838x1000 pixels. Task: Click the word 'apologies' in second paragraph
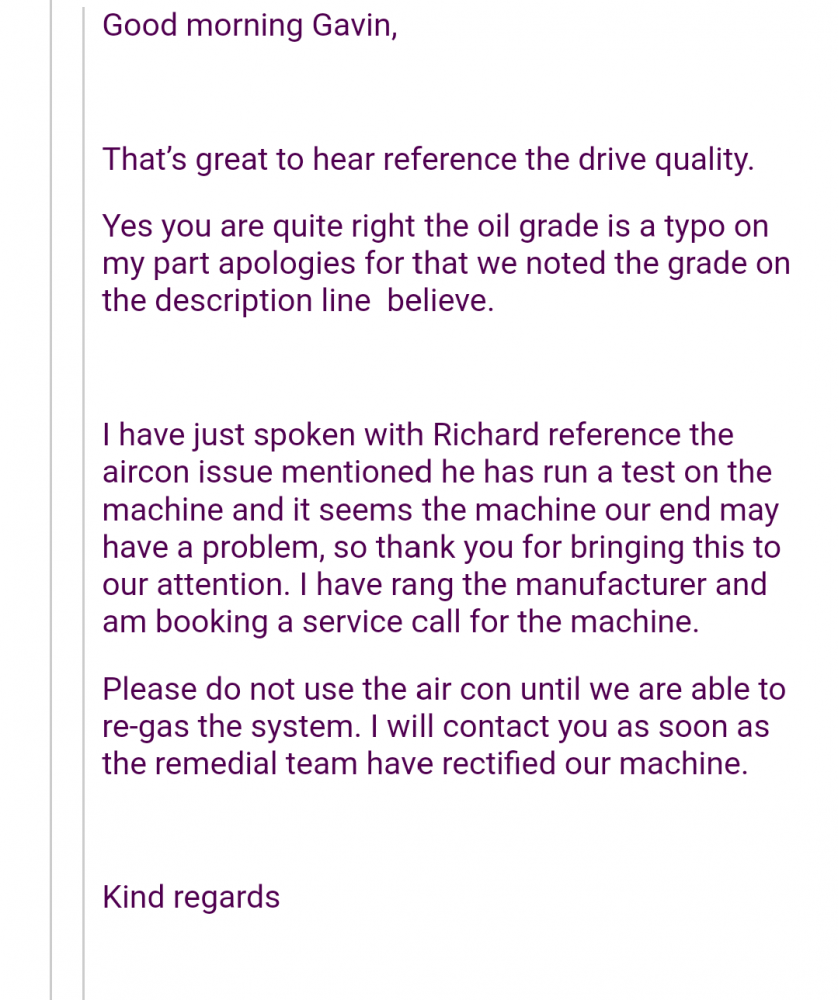click(x=286, y=265)
